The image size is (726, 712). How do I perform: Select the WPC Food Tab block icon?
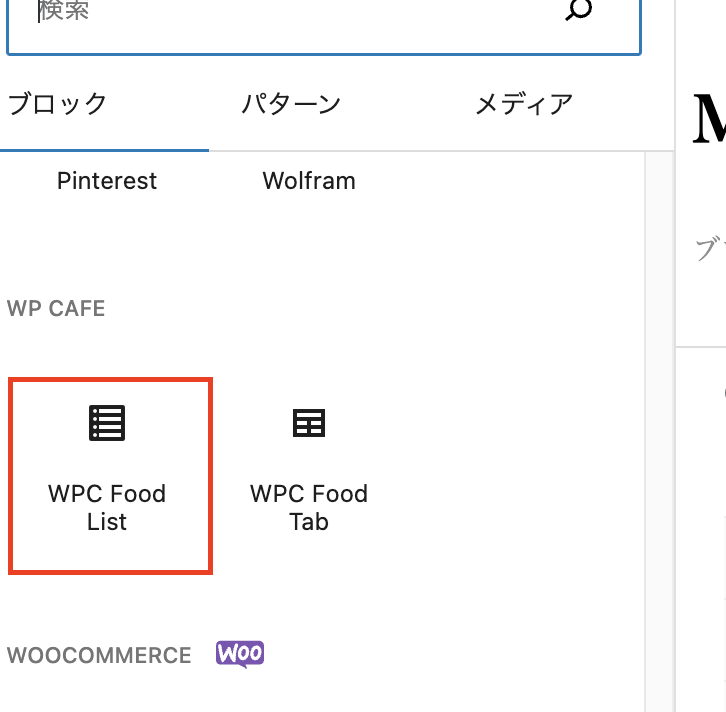(x=308, y=423)
